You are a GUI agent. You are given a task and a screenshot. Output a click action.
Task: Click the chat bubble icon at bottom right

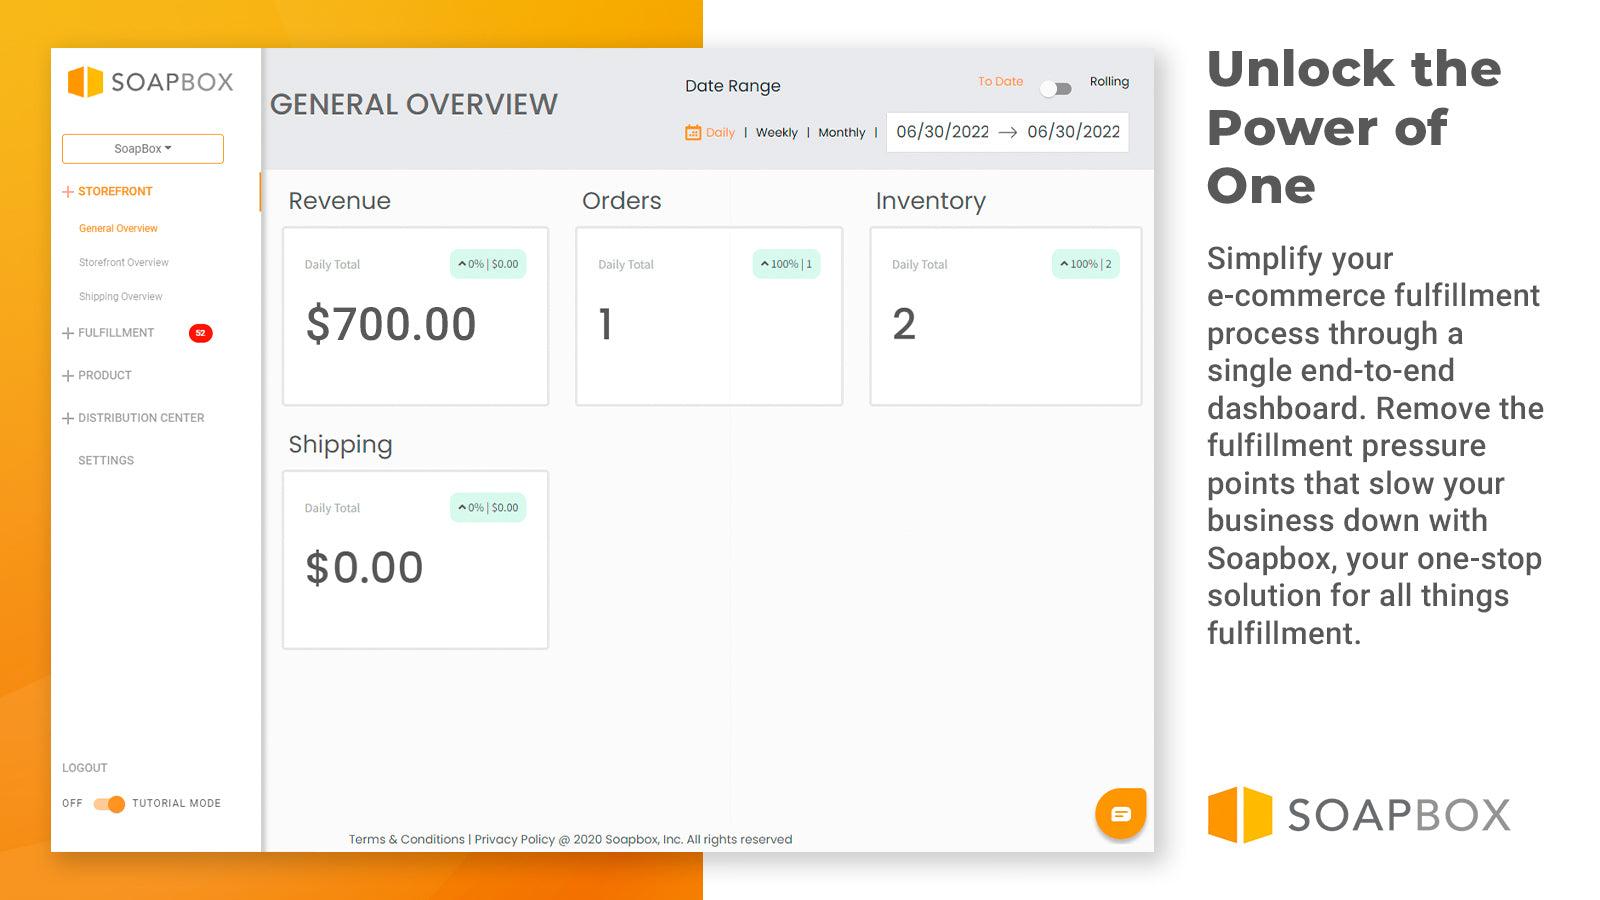pyautogui.click(x=1121, y=813)
